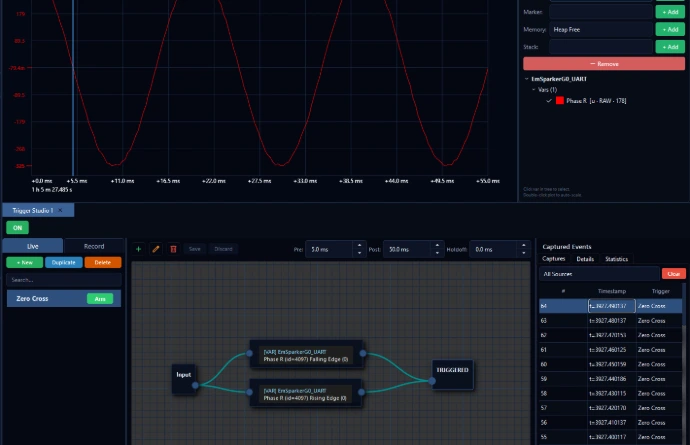
Task: Toggle the Phase R variable checkmark
Action: point(549,101)
